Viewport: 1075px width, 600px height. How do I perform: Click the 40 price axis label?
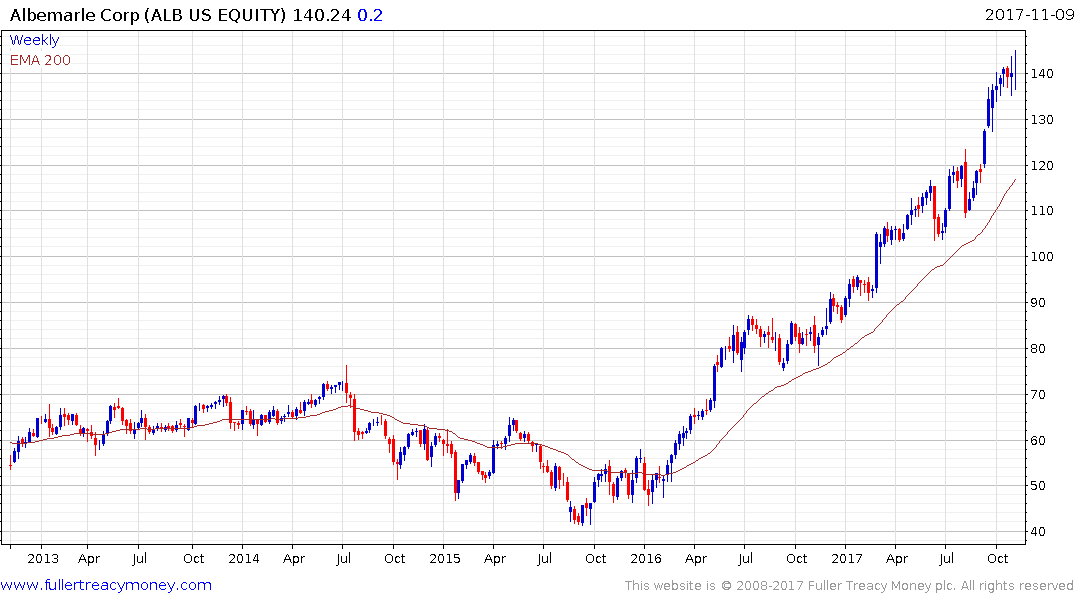[x=1041, y=532]
